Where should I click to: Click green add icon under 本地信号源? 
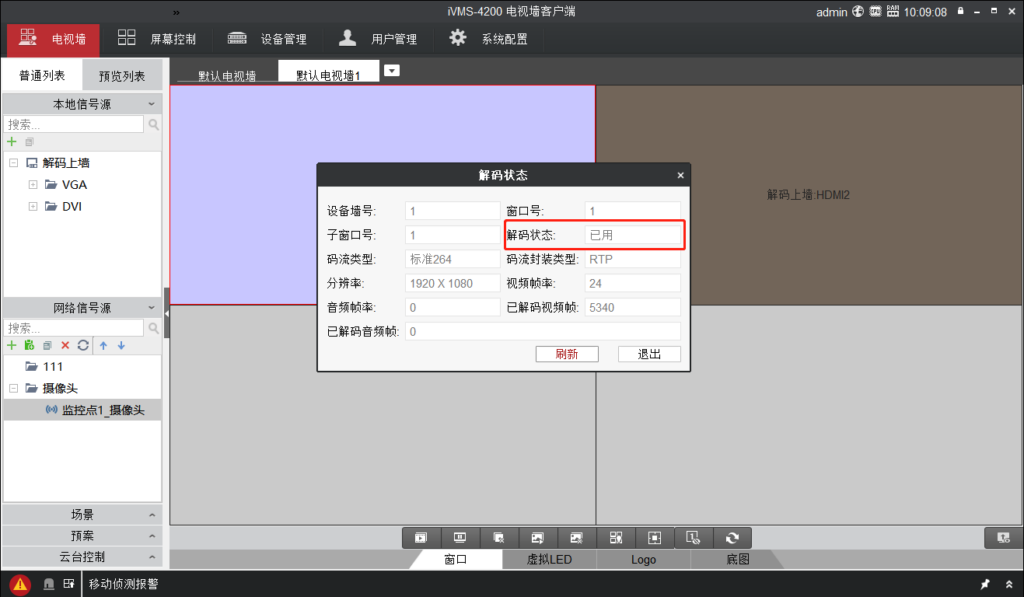point(12,142)
